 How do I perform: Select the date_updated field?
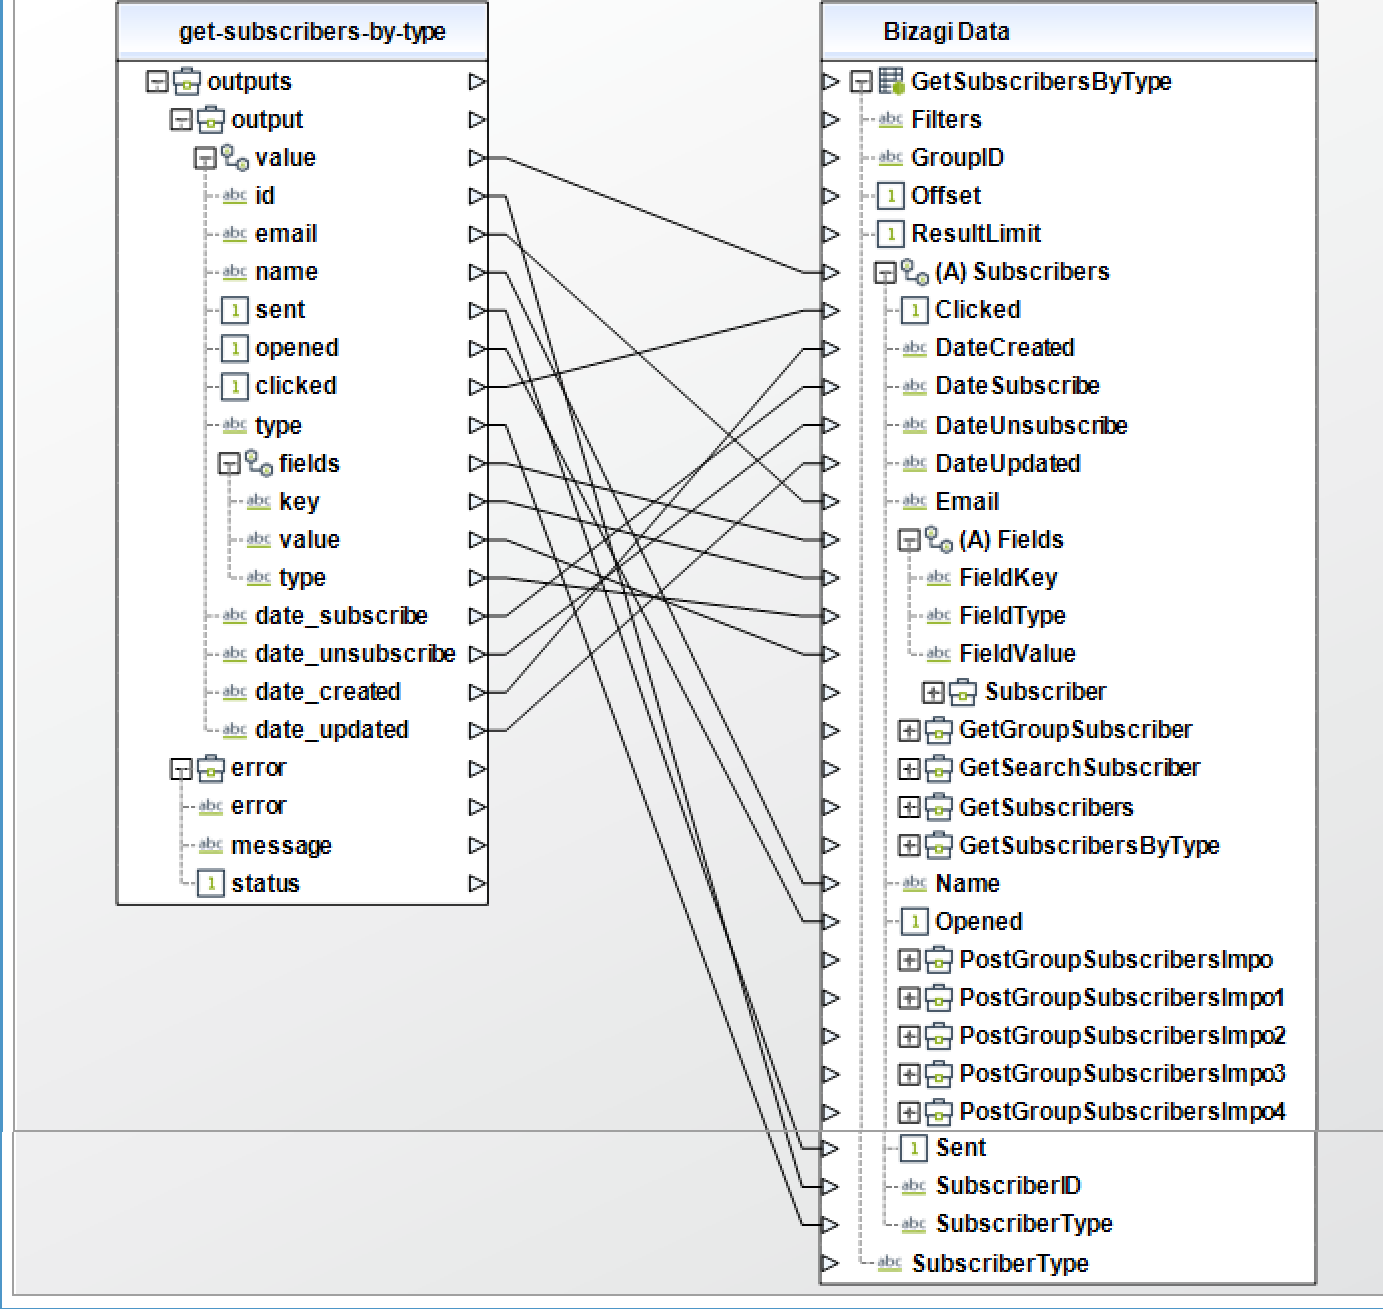(x=331, y=730)
